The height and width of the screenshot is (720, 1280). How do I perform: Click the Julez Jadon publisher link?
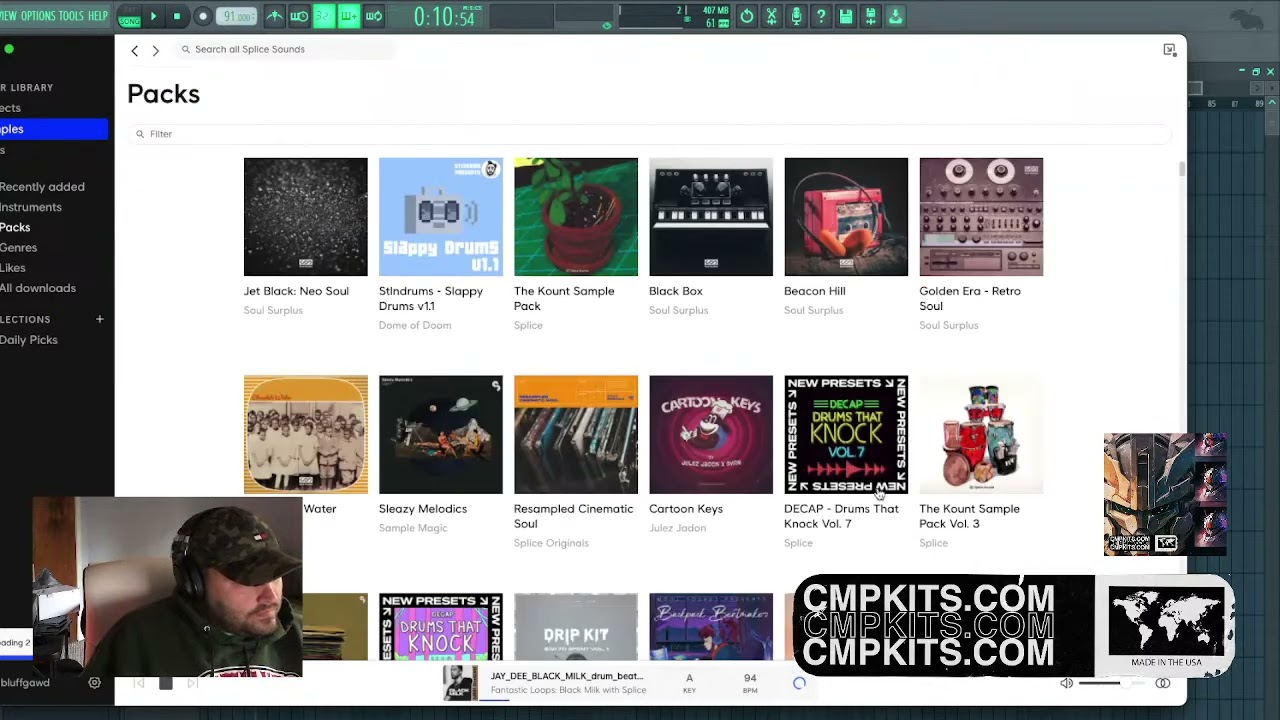click(678, 528)
